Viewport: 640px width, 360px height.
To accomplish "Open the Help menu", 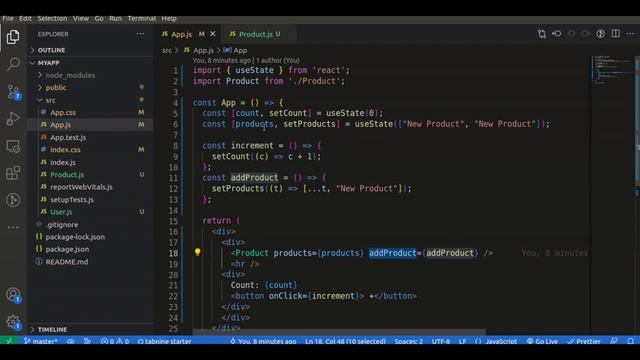I will (169, 18).
